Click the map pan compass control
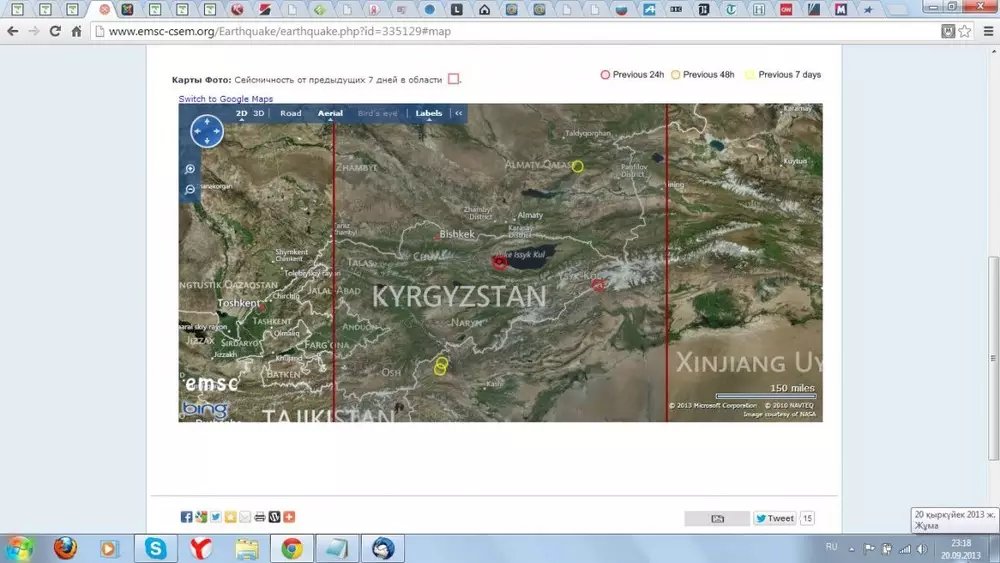 tap(206, 131)
